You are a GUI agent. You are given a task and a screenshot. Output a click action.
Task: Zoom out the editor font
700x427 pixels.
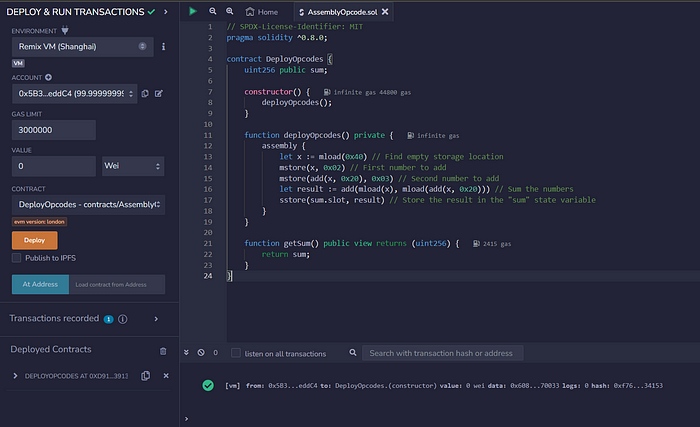(x=213, y=11)
